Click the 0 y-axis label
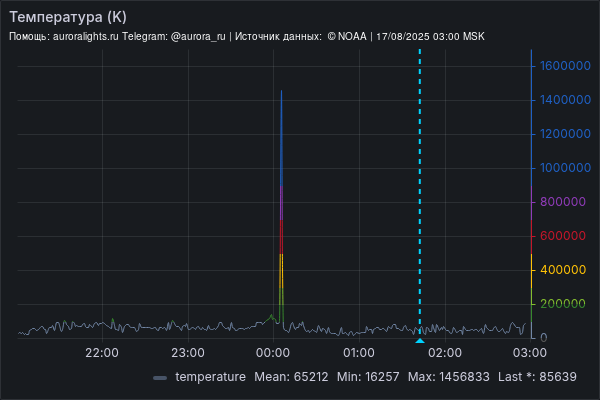 544,338
